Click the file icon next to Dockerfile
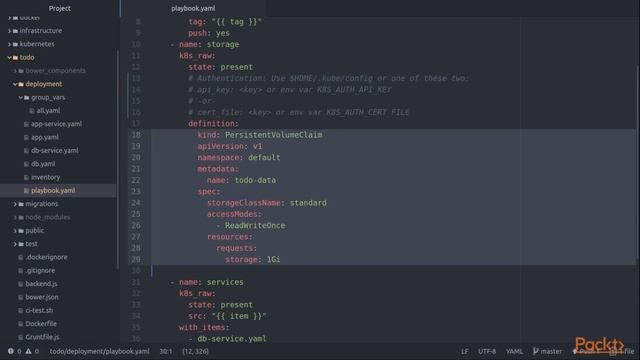The height and width of the screenshot is (360, 640). (x=20, y=324)
